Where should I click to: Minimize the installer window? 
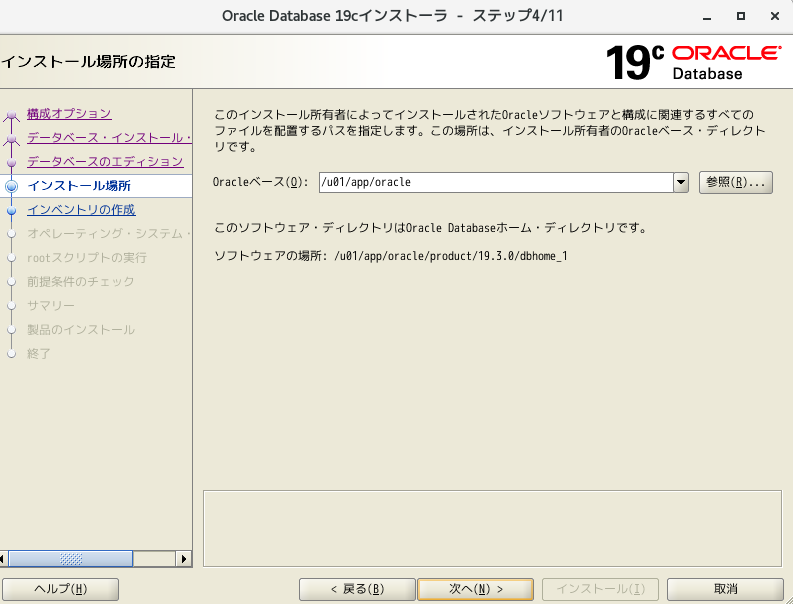point(707,17)
